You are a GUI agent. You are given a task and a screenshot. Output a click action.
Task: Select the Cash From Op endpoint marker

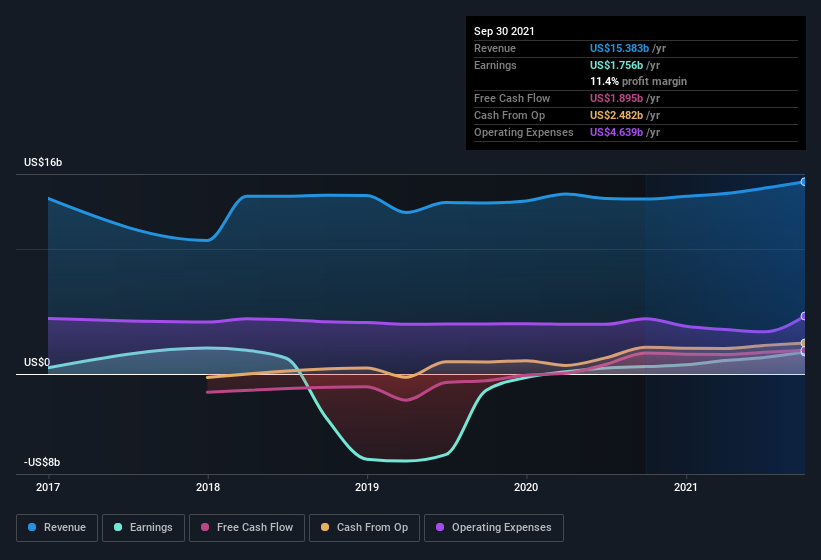click(804, 343)
